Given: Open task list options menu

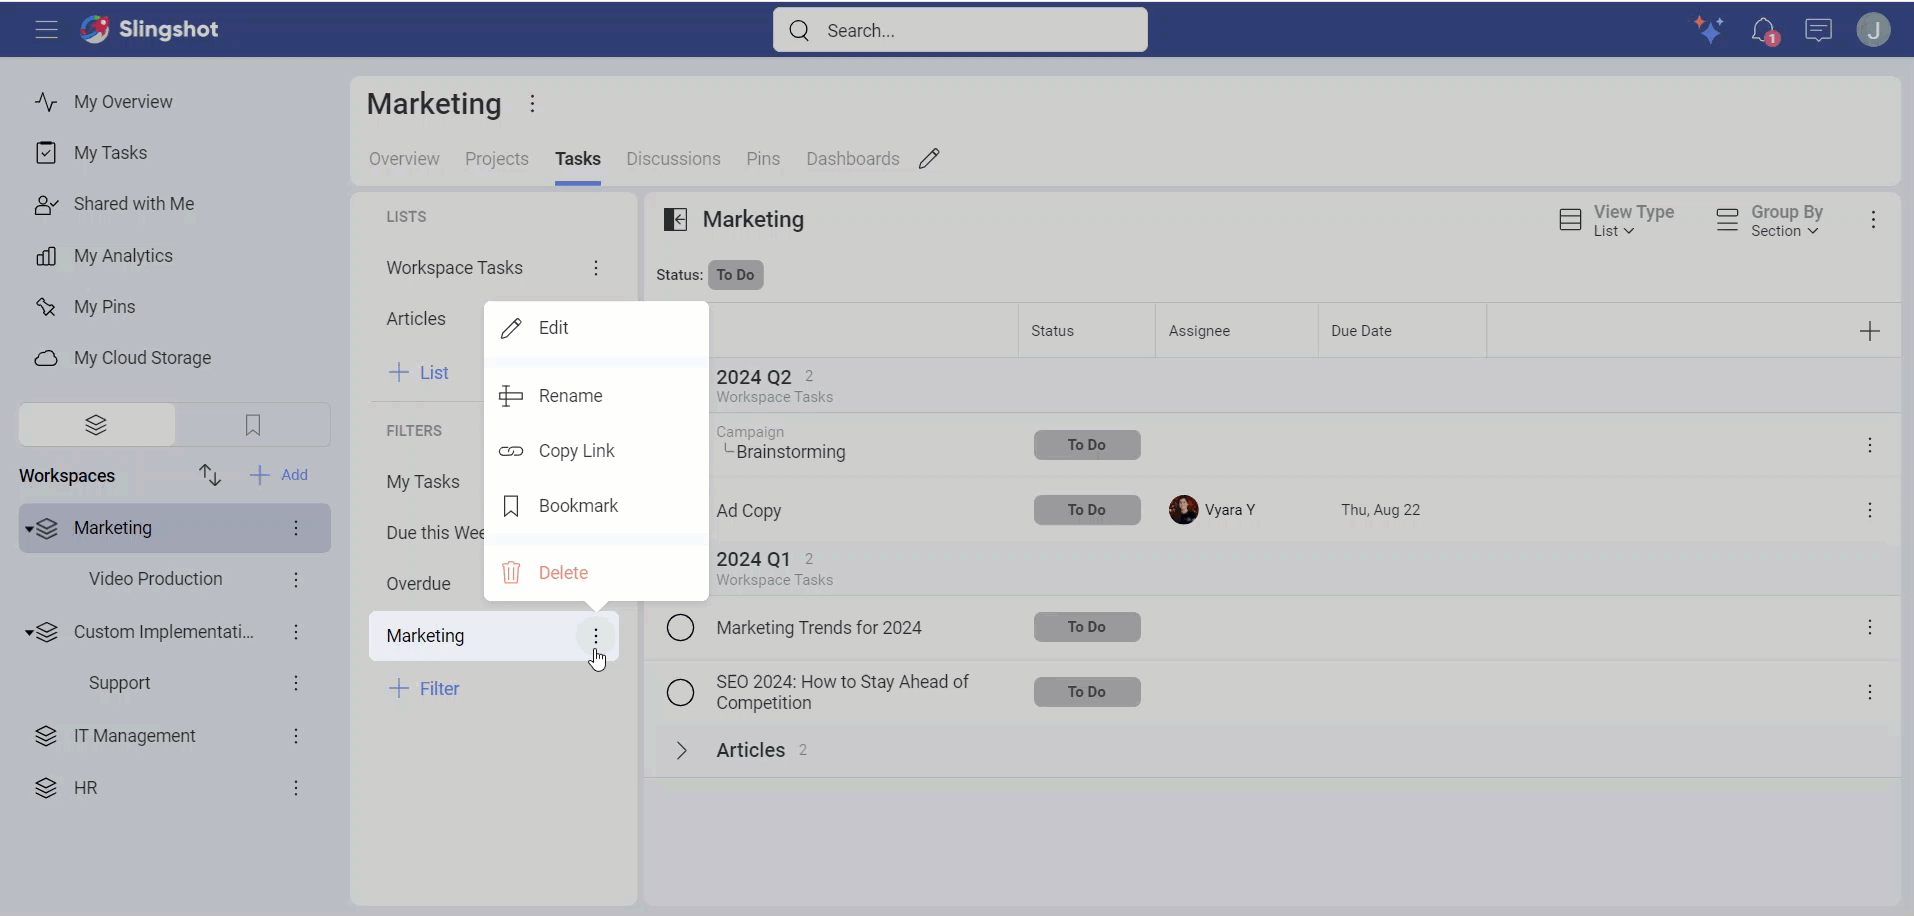Looking at the screenshot, I should (x=1873, y=220).
